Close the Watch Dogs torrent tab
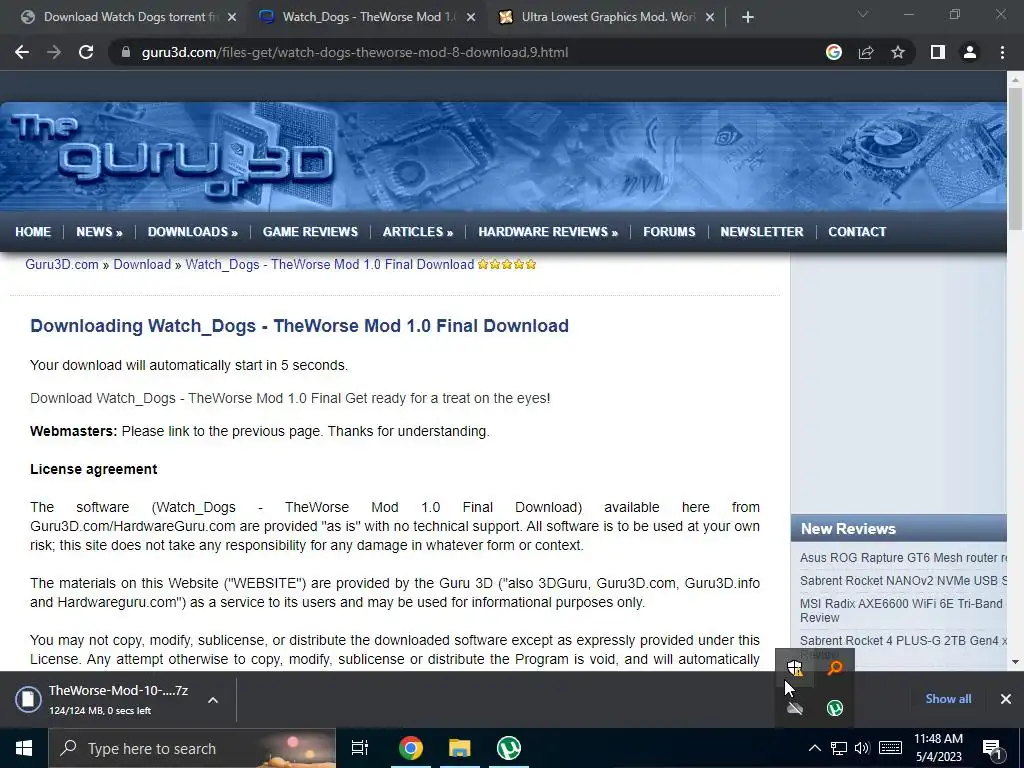This screenshot has width=1024, height=768. coord(232,17)
